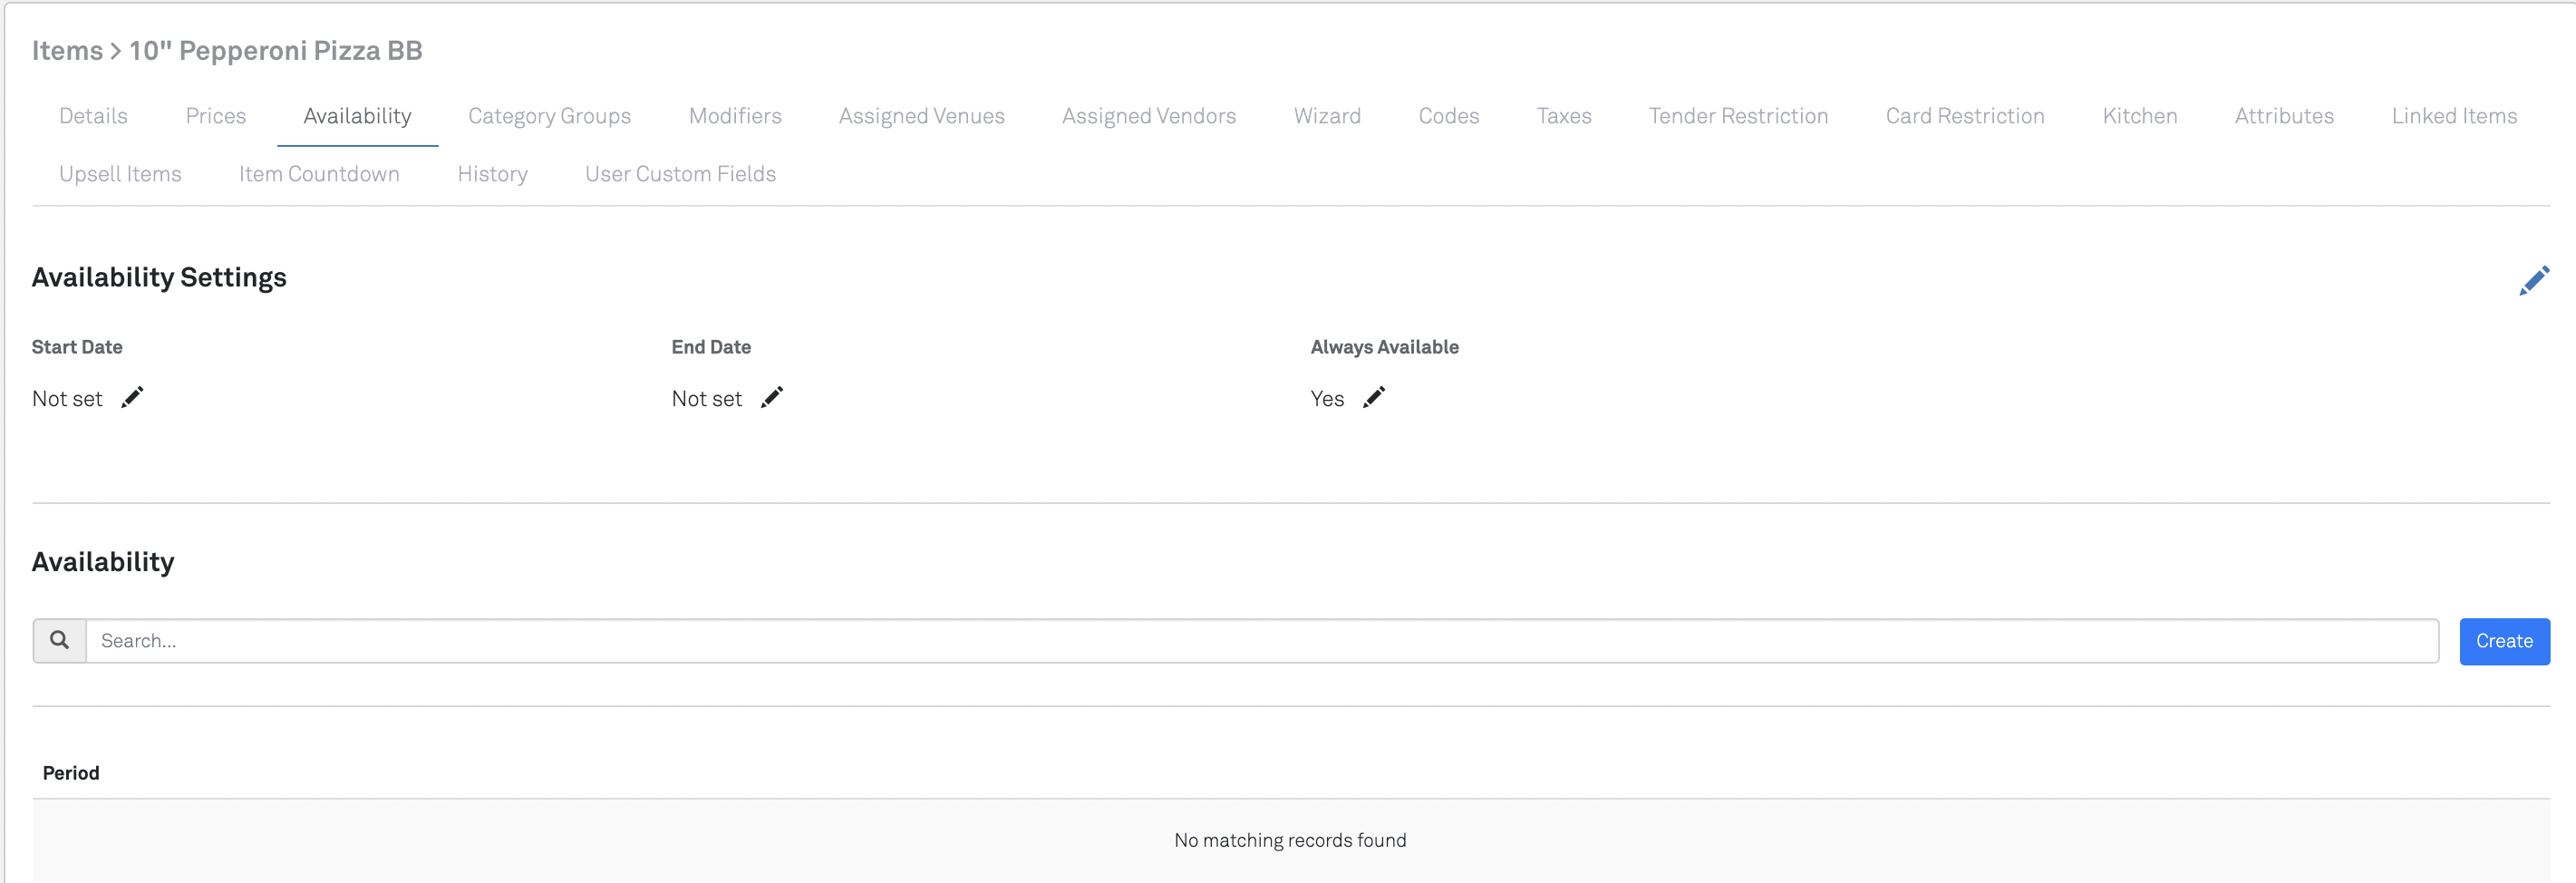Open the Details tab
The height and width of the screenshot is (883, 2576).
(x=93, y=116)
